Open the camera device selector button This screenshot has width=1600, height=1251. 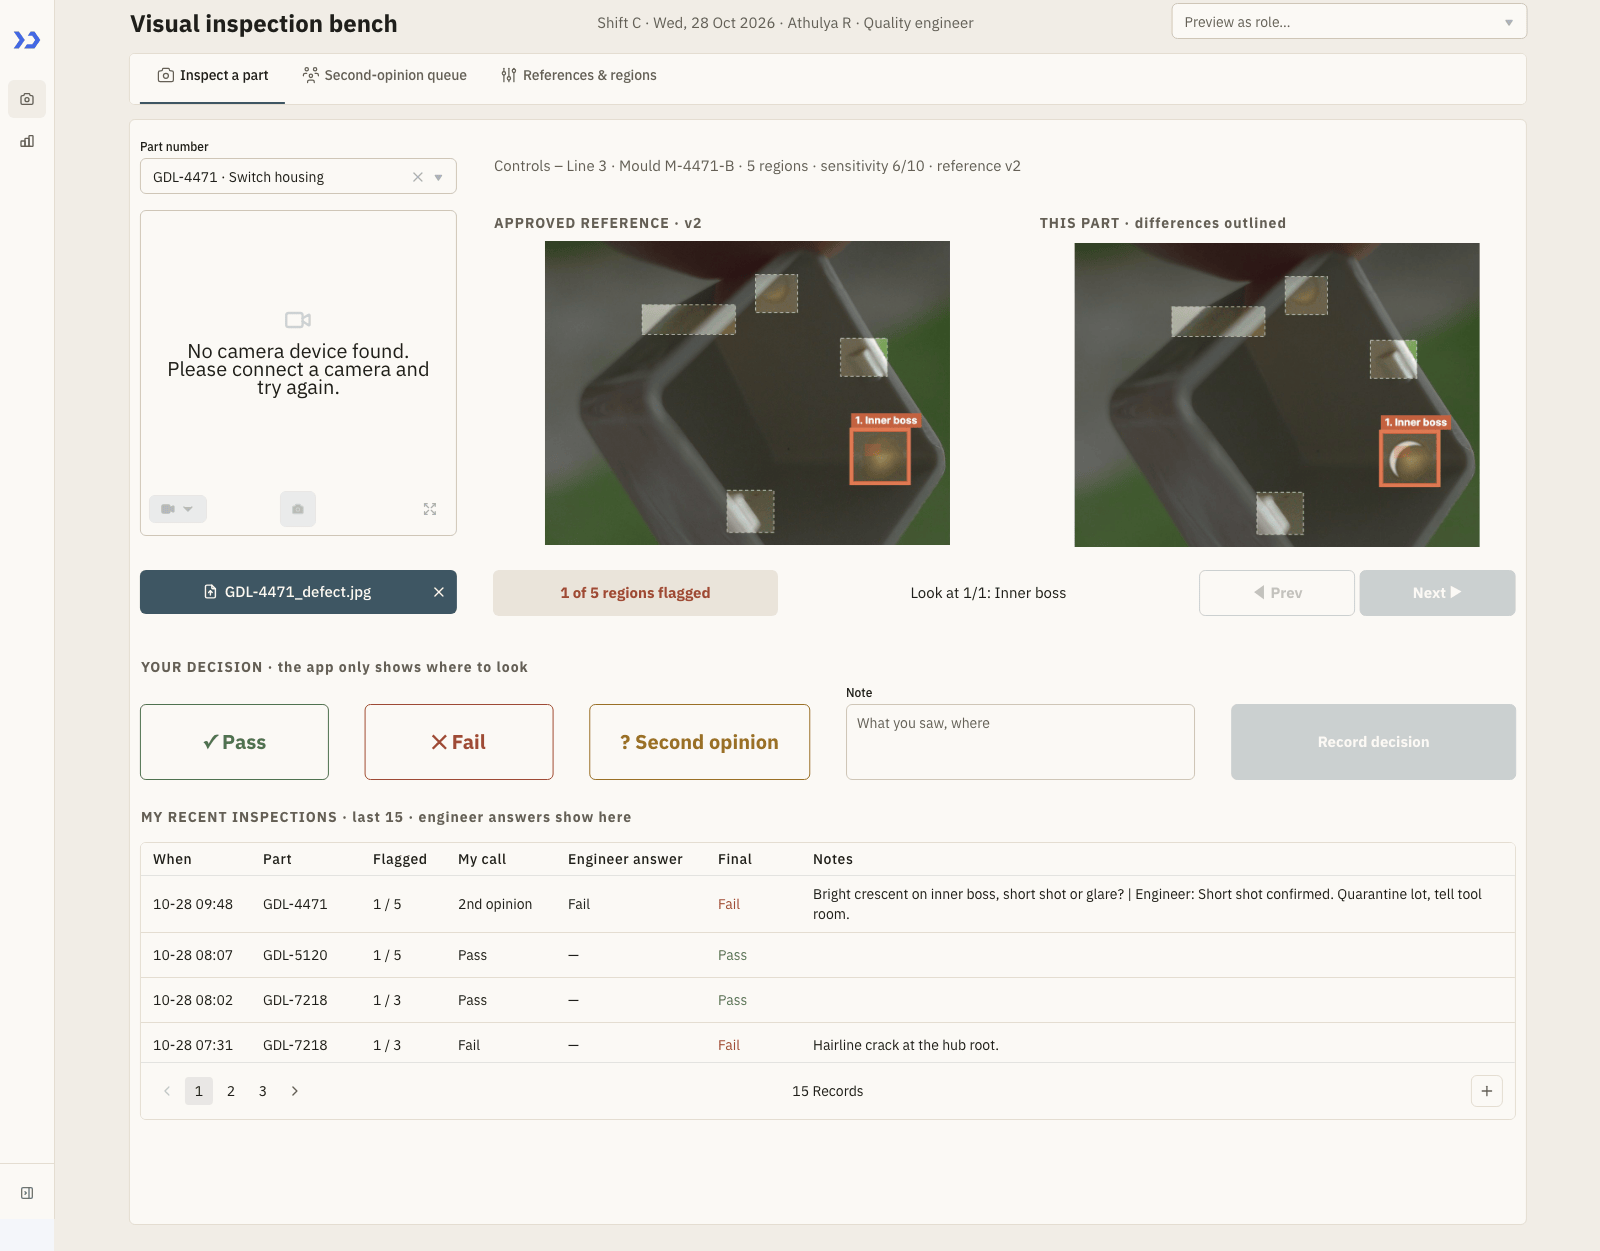pyautogui.click(x=178, y=509)
